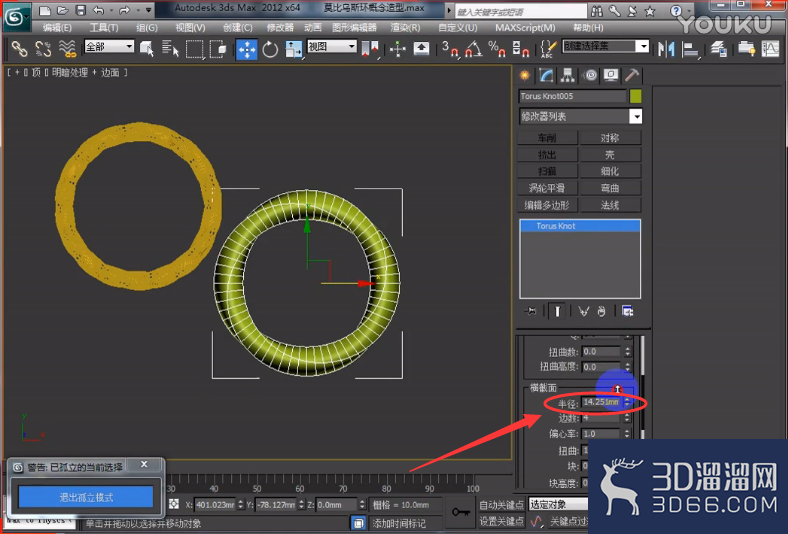
Task: Click the Edit Named Selection Sets icon
Action: pyautogui.click(x=548, y=49)
